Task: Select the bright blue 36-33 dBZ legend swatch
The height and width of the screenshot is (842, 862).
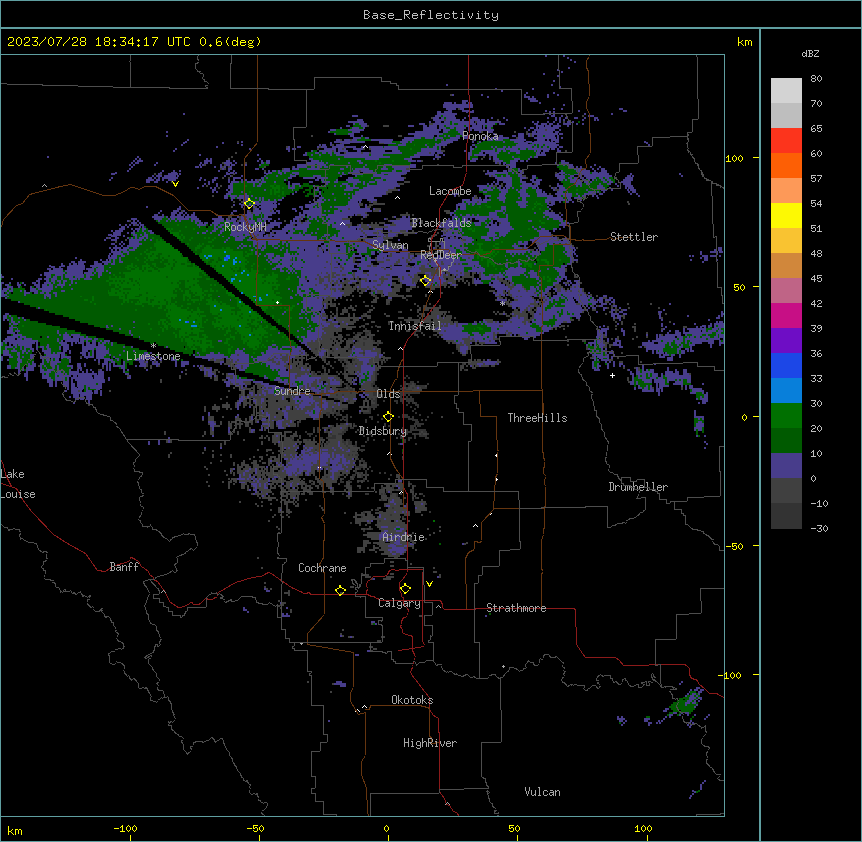Action: click(786, 365)
